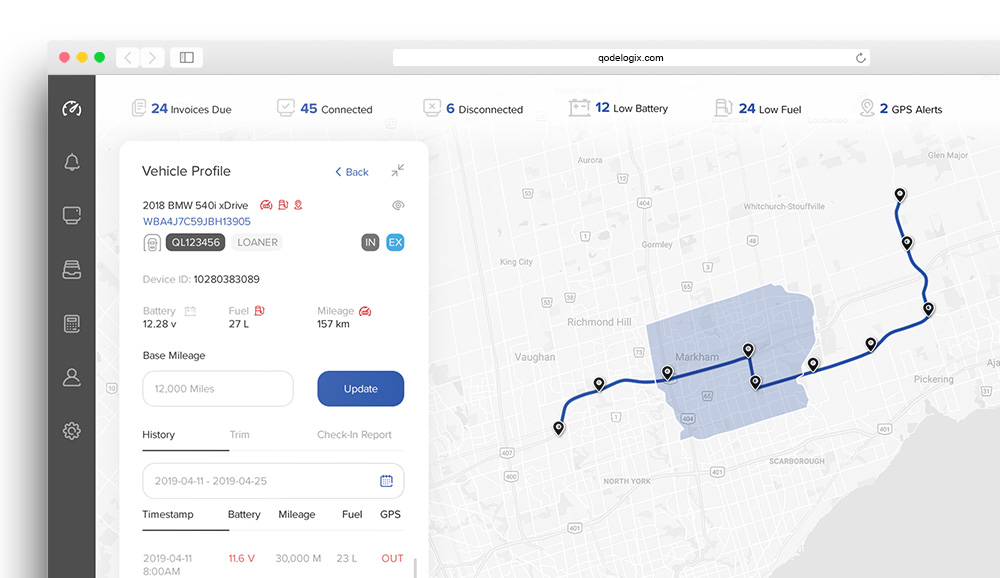Image resolution: width=1000 pixels, height=578 pixels.
Task: Go back using the Back link
Action: (x=352, y=172)
